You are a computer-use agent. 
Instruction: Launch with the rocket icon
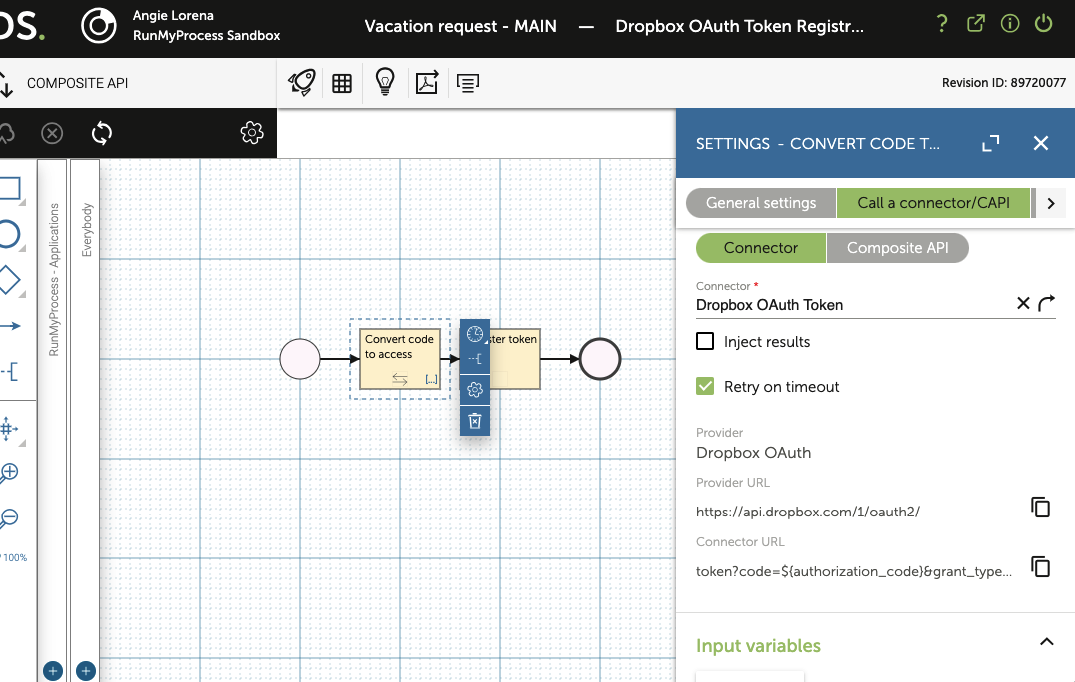coord(302,83)
